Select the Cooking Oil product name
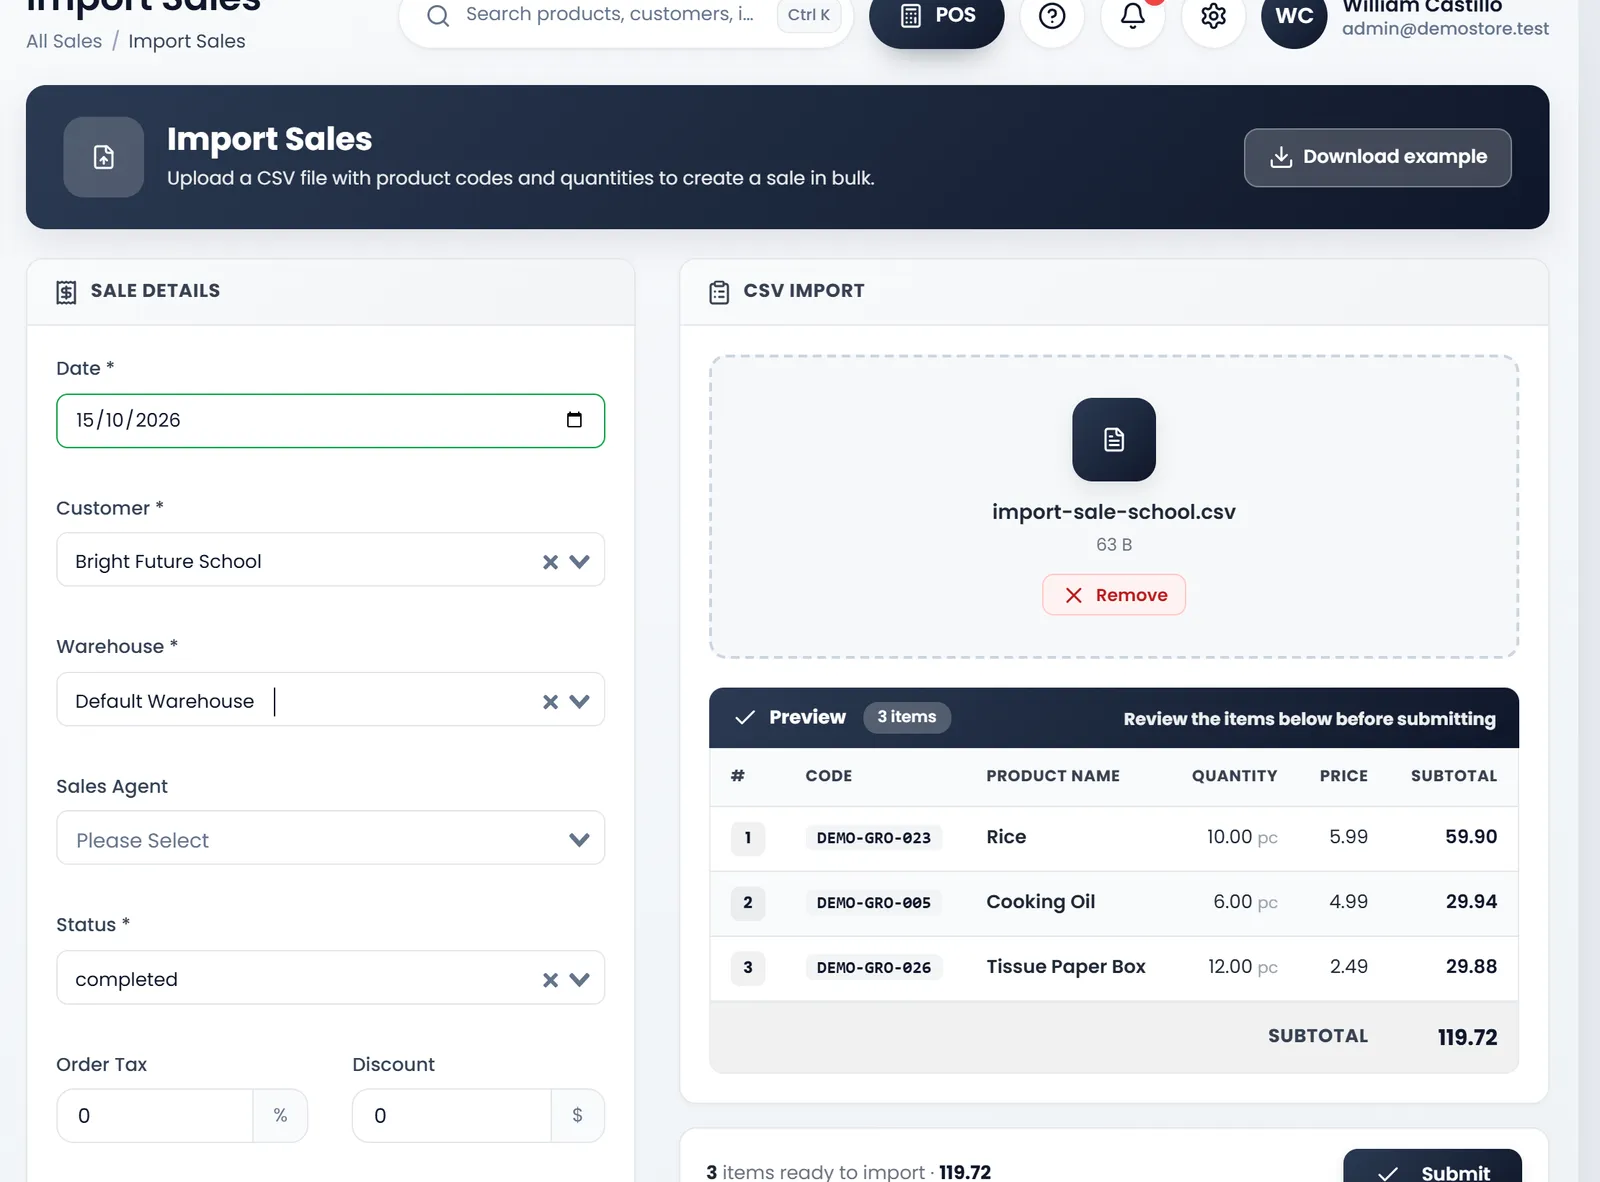This screenshot has width=1600, height=1182. tap(1041, 902)
